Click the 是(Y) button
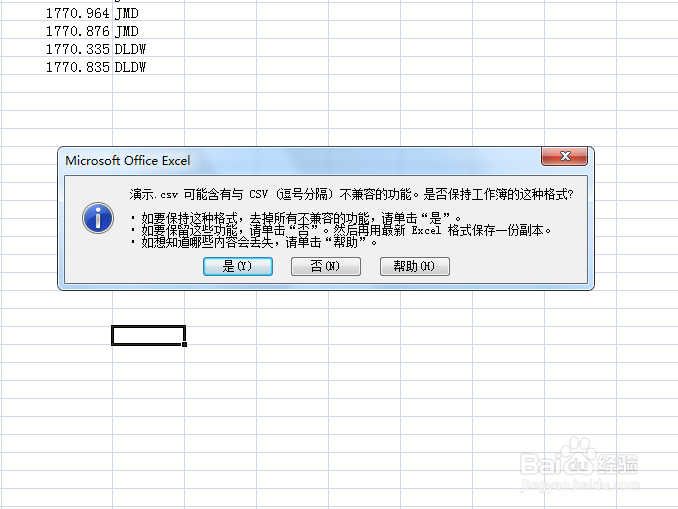 [238, 266]
